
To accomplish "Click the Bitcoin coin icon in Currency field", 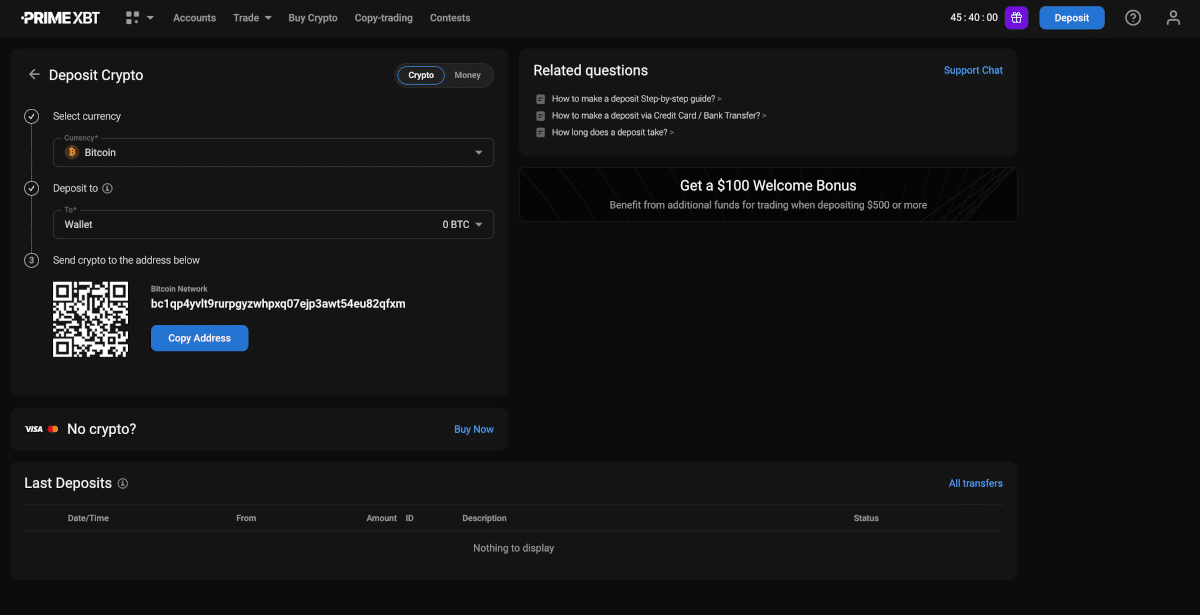I will (x=71, y=152).
